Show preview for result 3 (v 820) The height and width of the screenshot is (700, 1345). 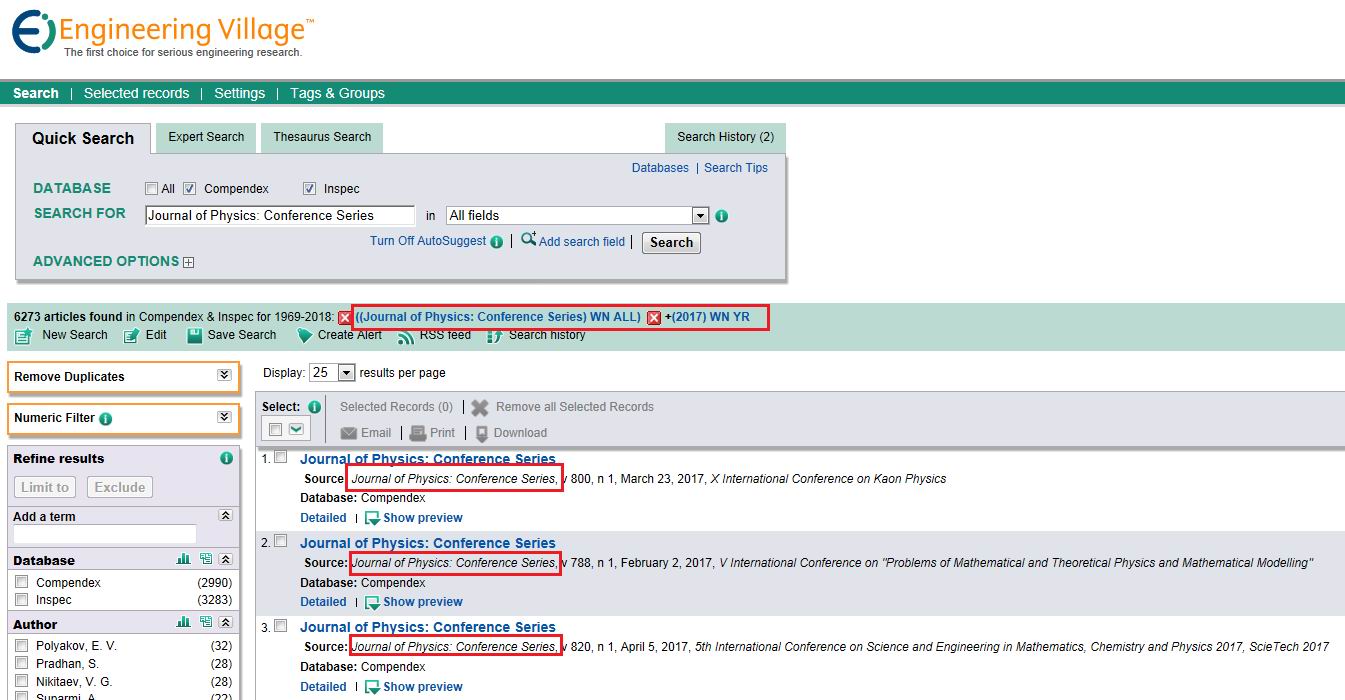(413, 687)
